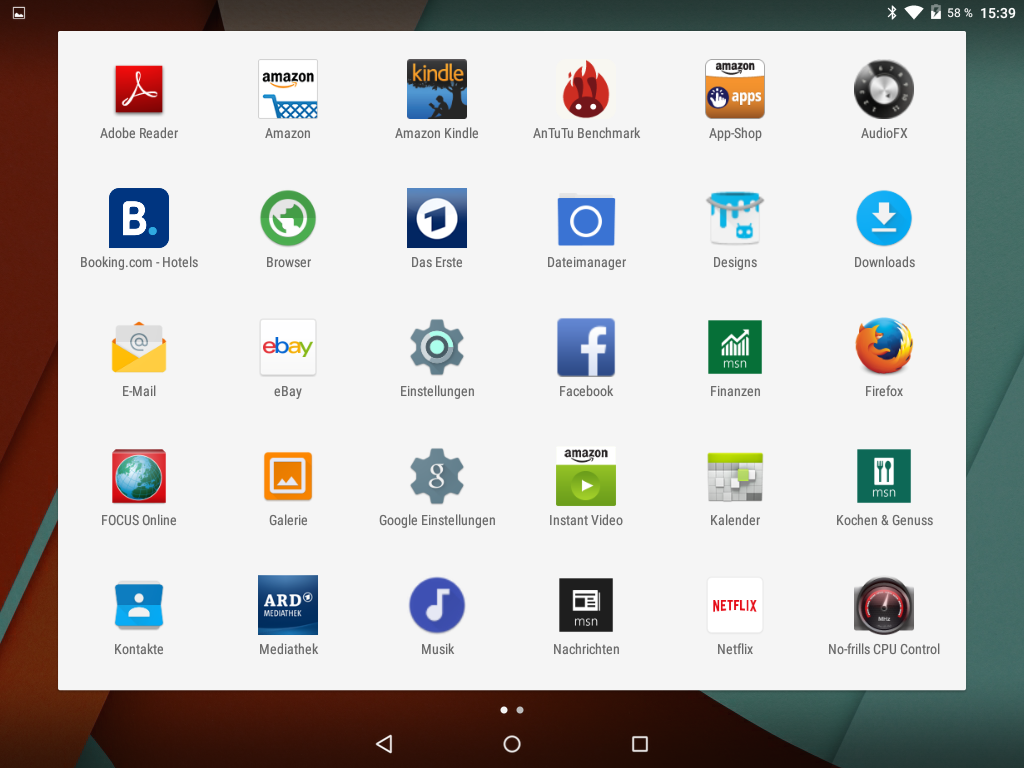Launch the AudioFX equalizer app

click(884, 89)
